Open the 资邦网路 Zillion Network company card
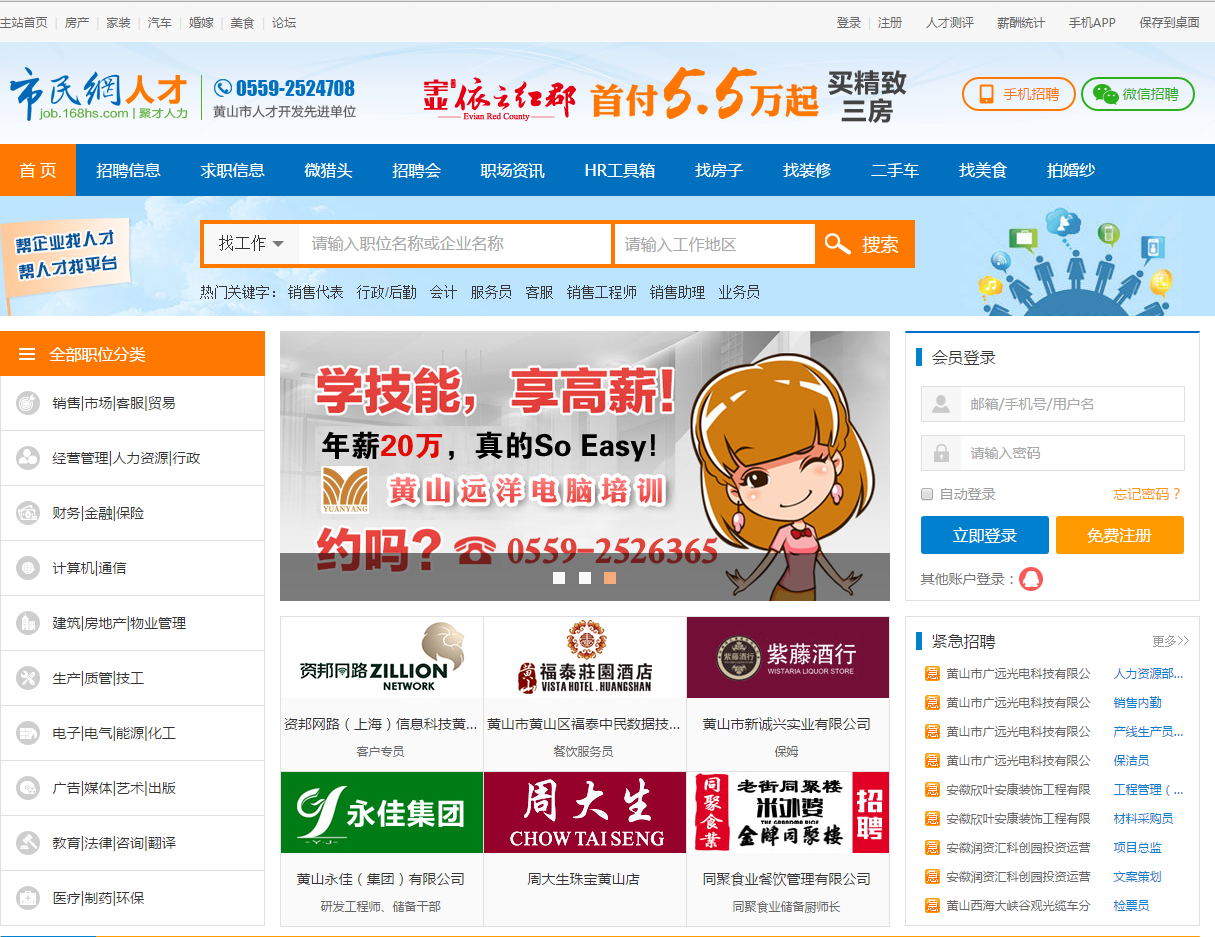The height and width of the screenshot is (937, 1215). (x=382, y=694)
